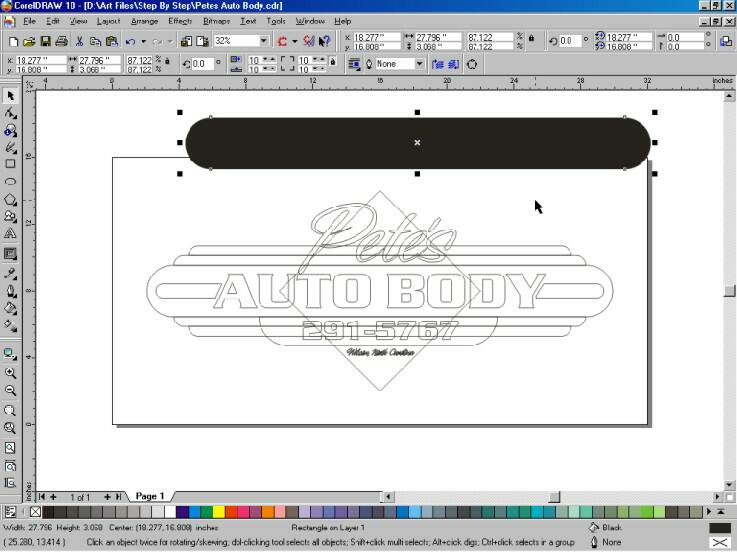Viewport: 737px width, 552px height.
Task: Expand the application launcher dropdown arrow
Action: click(295, 41)
